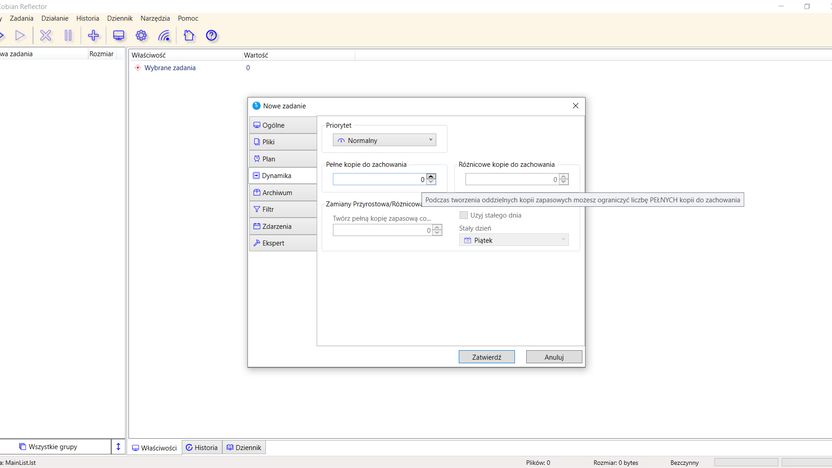Add new task with plus icon
Image resolution: width=832 pixels, height=468 pixels.
point(93,36)
